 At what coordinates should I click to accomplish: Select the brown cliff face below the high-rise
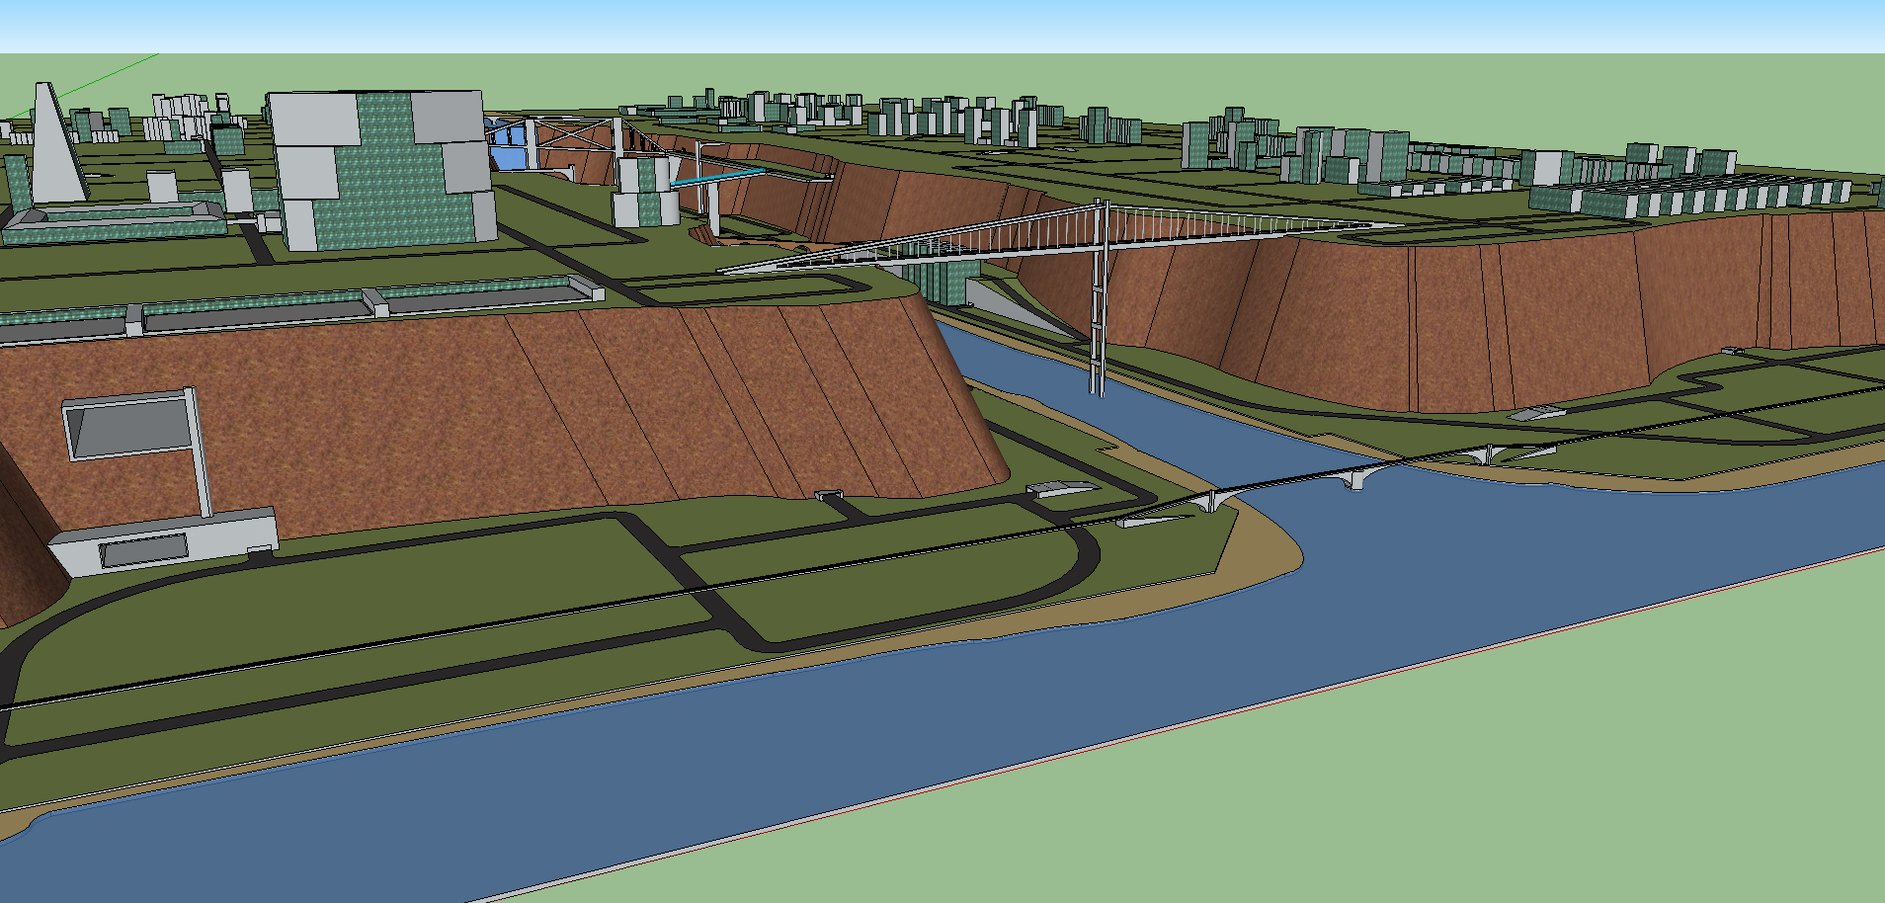coord(500,410)
